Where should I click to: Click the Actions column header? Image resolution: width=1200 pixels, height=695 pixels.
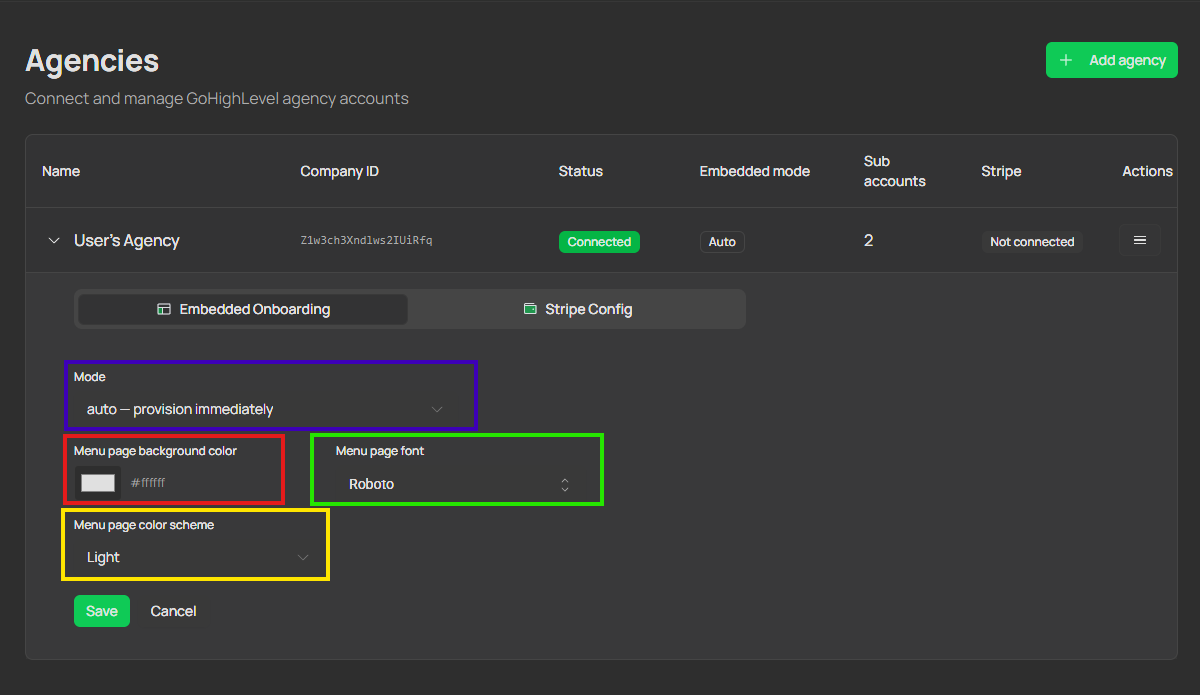pyautogui.click(x=1147, y=171)
